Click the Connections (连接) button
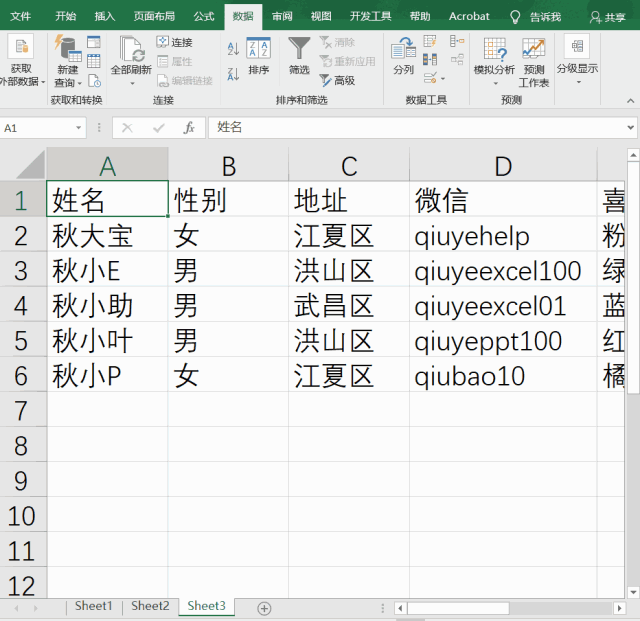Viewport: 640px width, 621px height. coord(175,43)
